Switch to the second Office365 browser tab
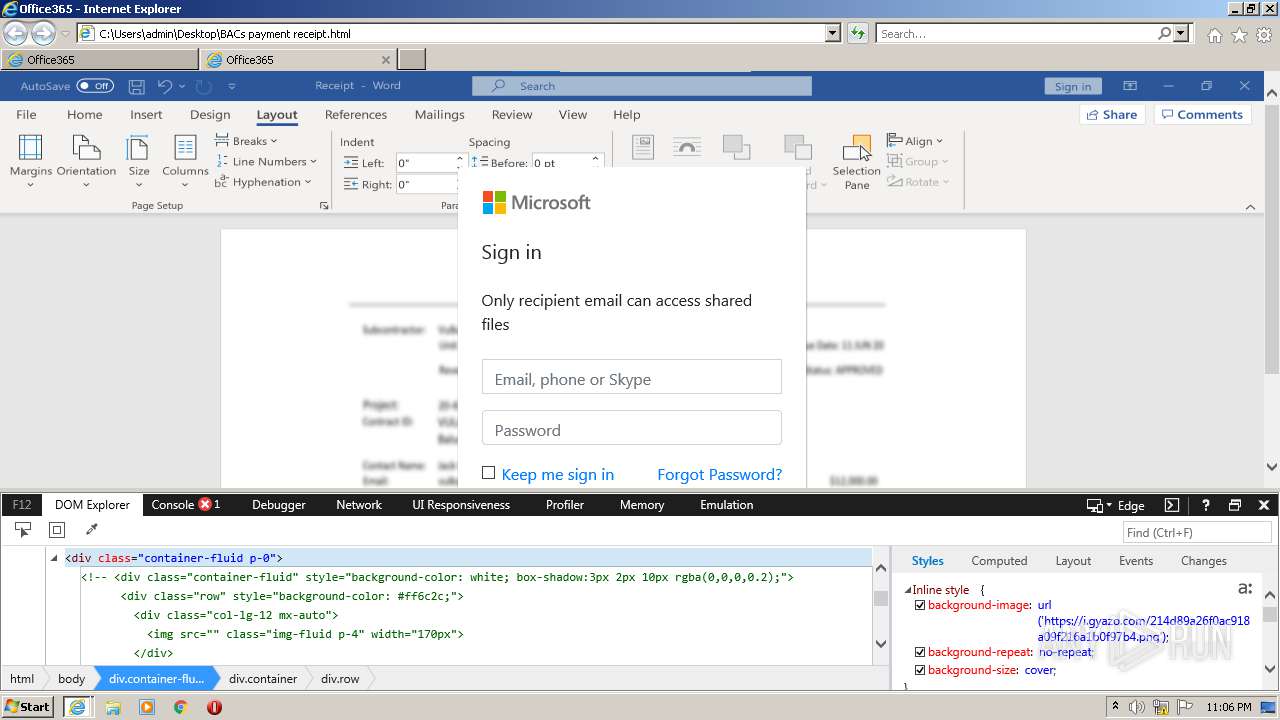Screen dimensions: 1280x720 299,59
